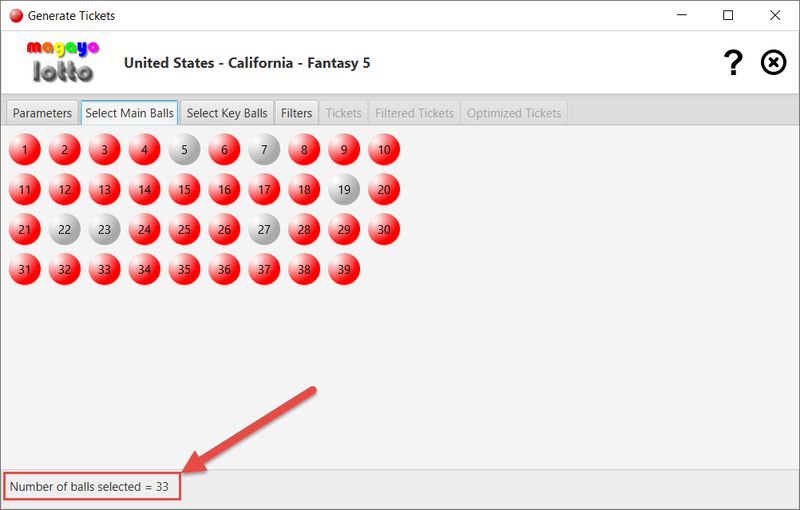800x510 pixels.
Task: Toggle ball number 25
Action: click(x=184, y=229)
